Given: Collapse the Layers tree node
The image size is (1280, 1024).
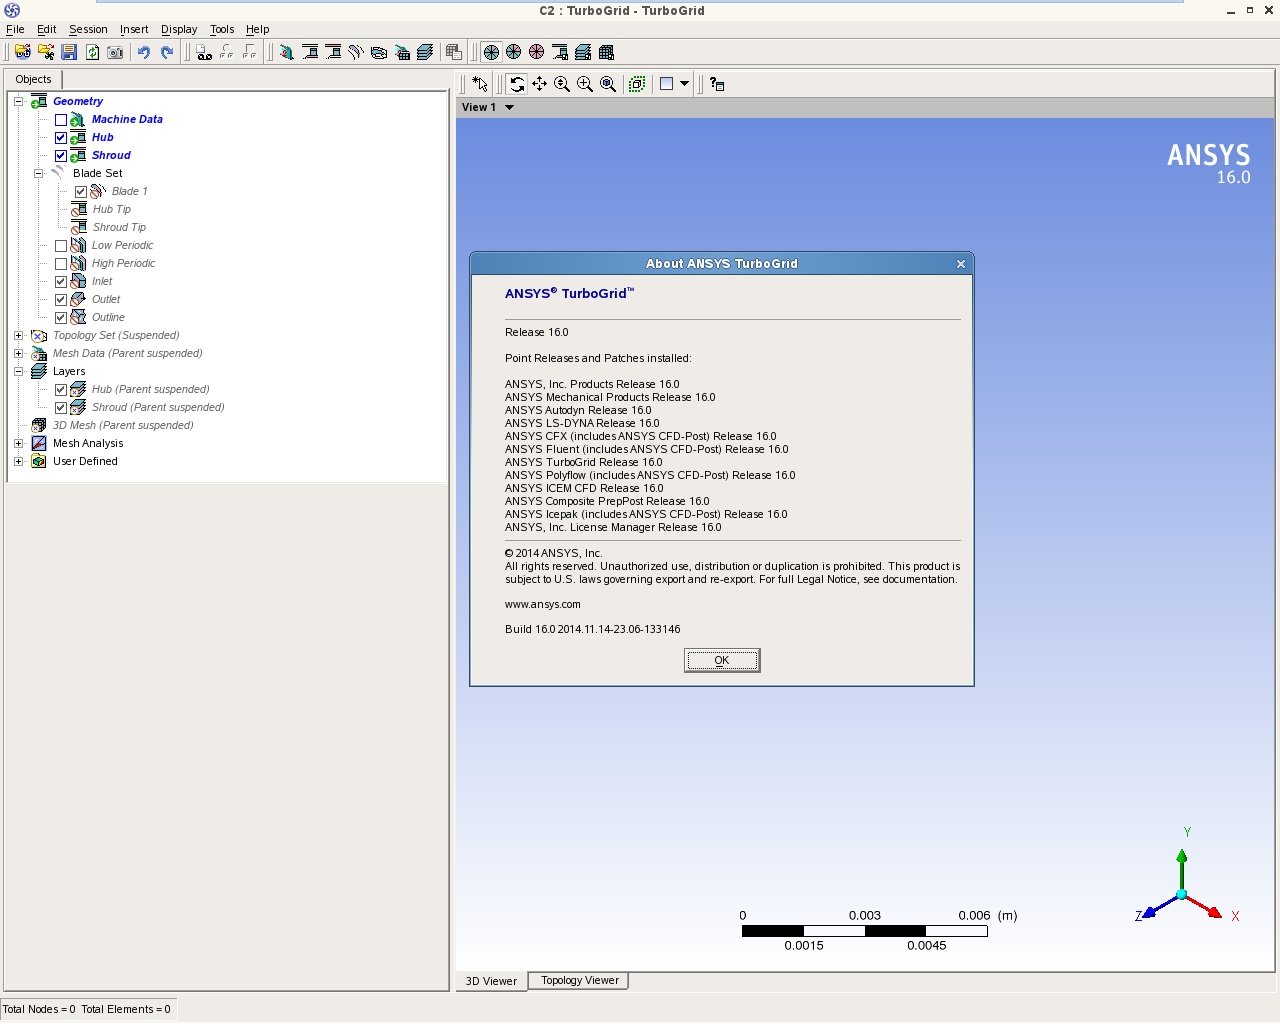Looking at the screenshot, I should click(x=18, y=371).
